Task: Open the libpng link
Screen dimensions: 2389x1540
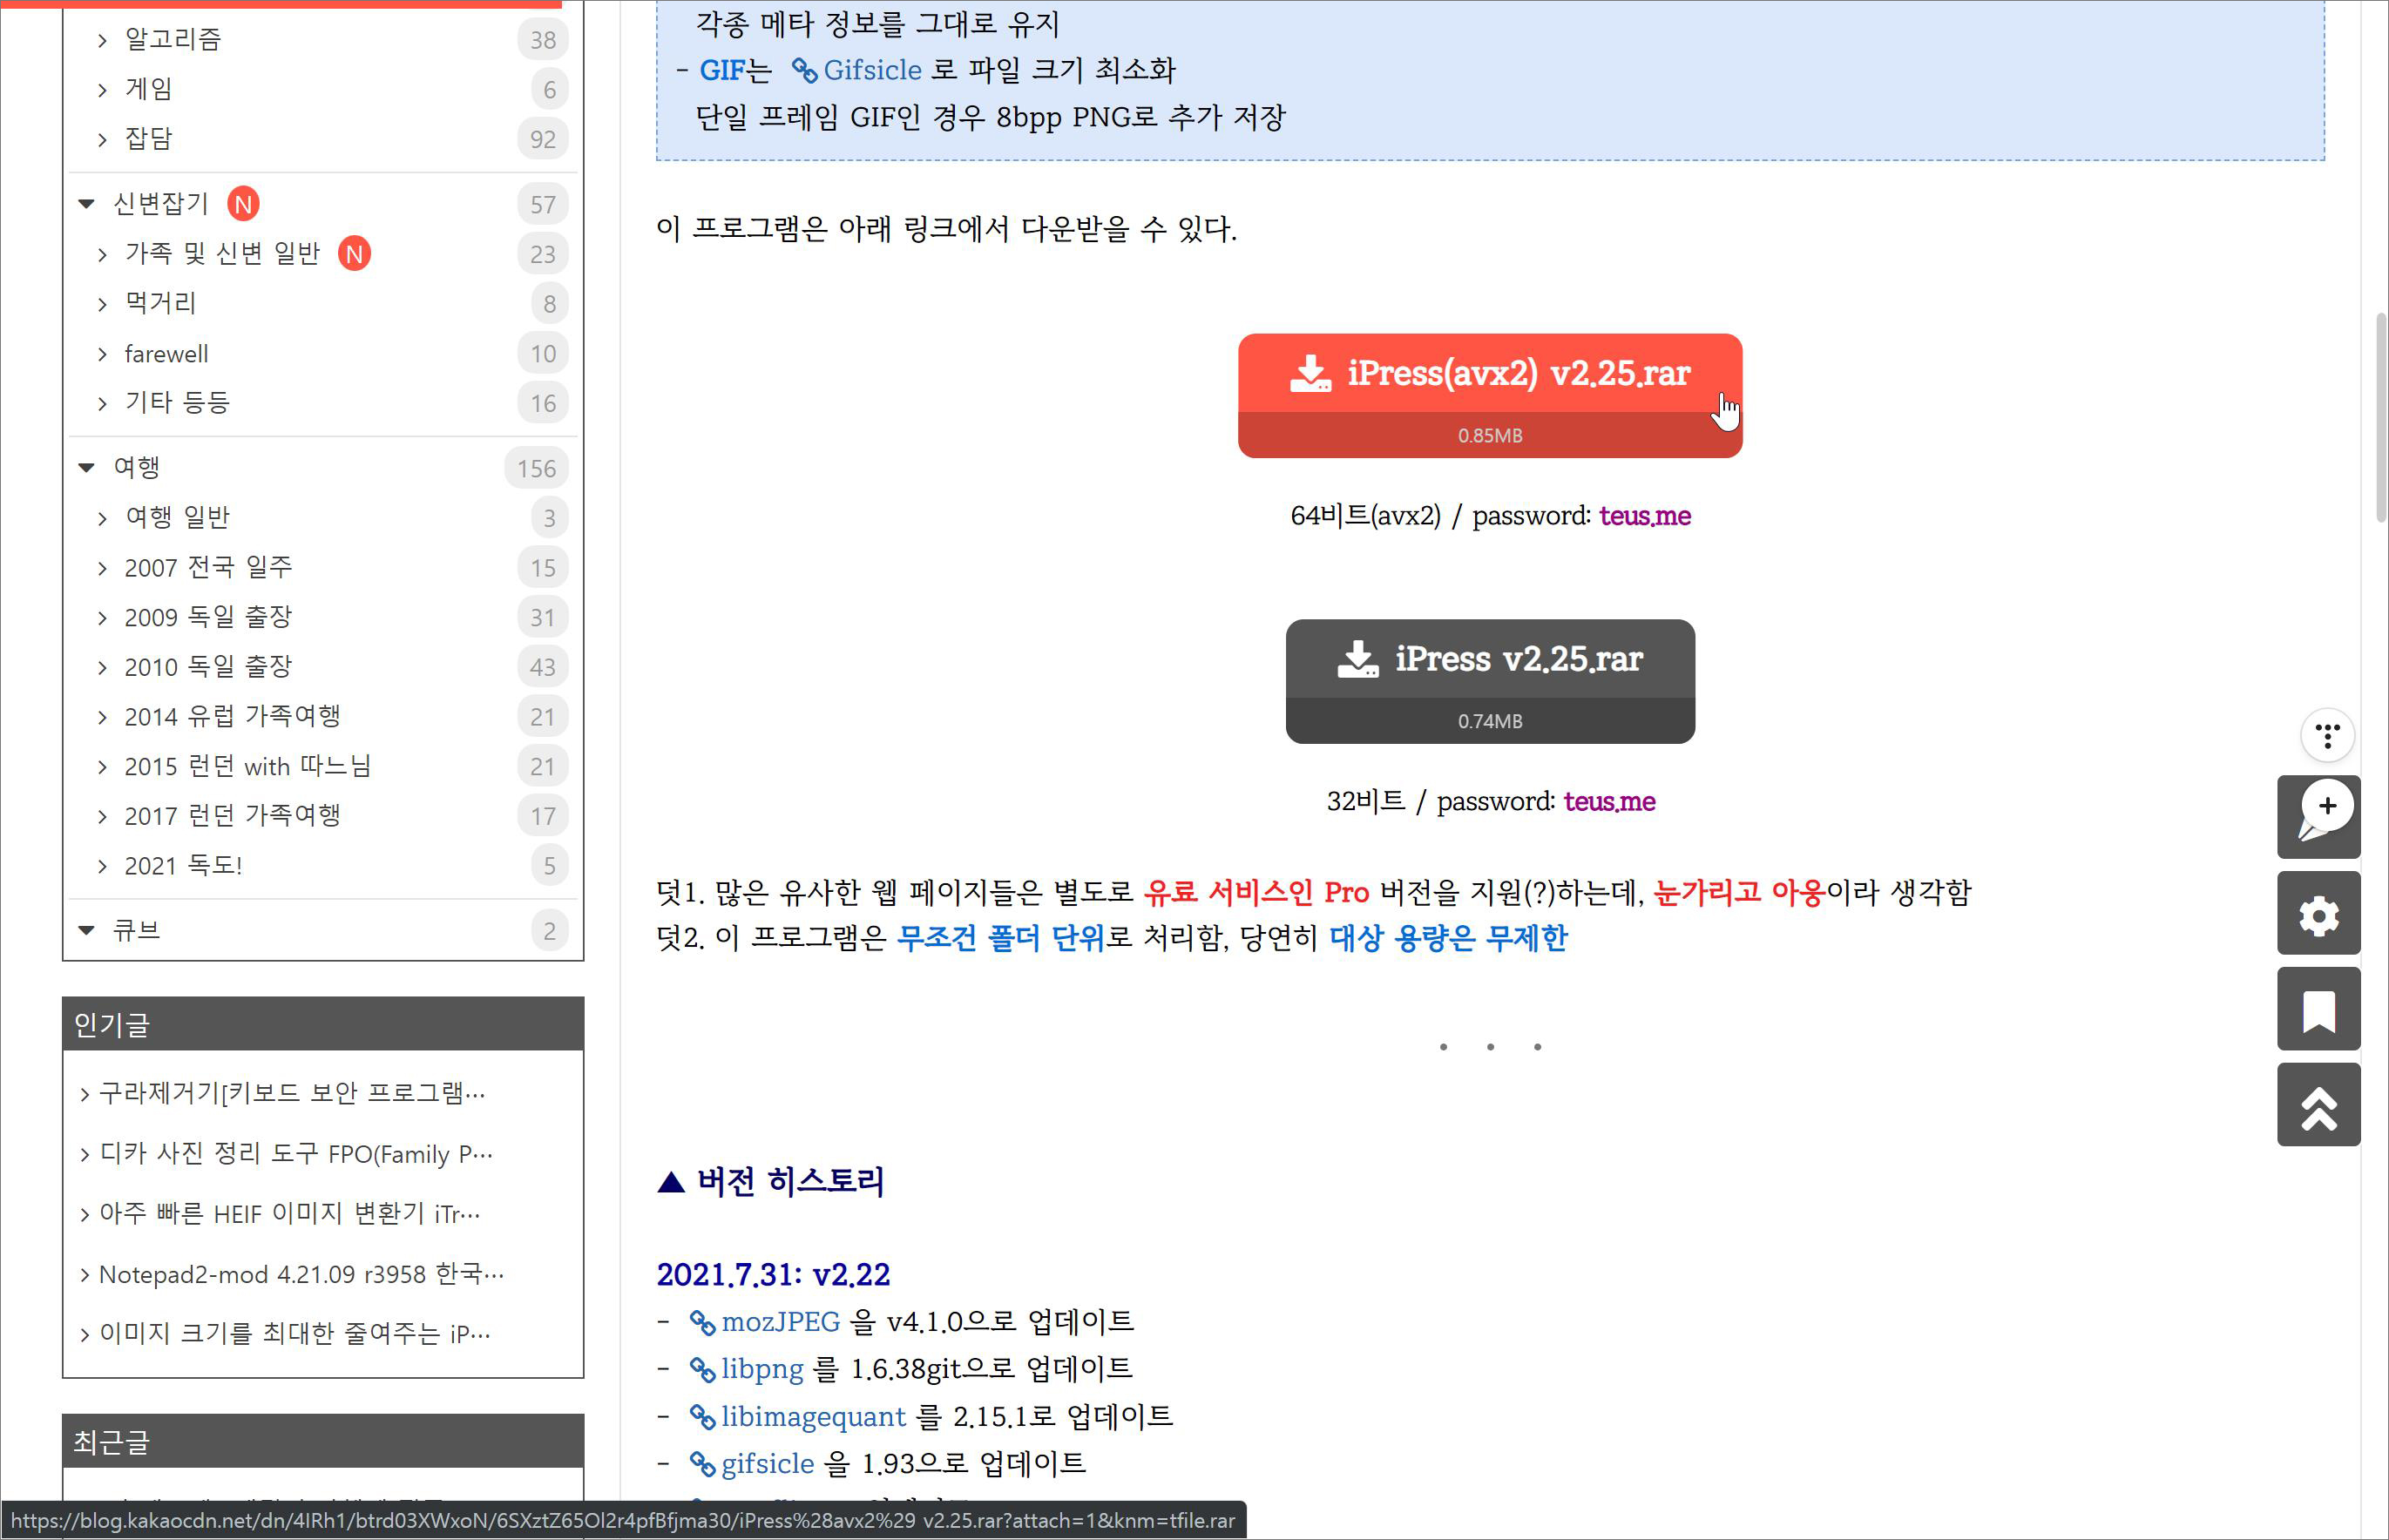Action: 762,1369
